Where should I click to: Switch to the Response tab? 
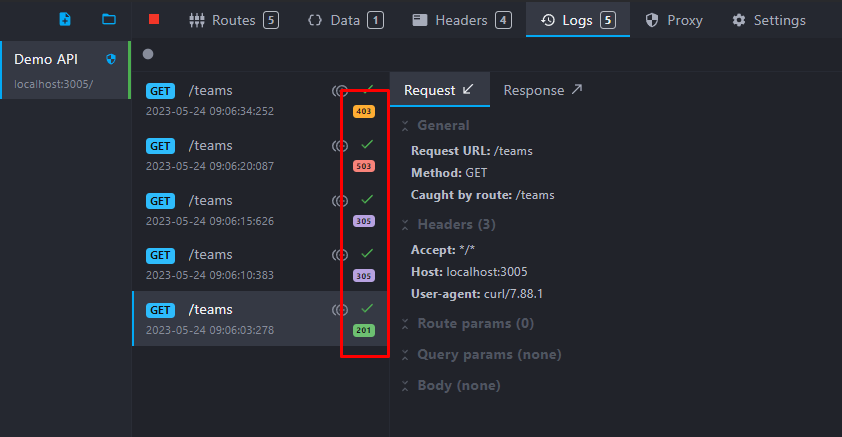coord(542,90)
